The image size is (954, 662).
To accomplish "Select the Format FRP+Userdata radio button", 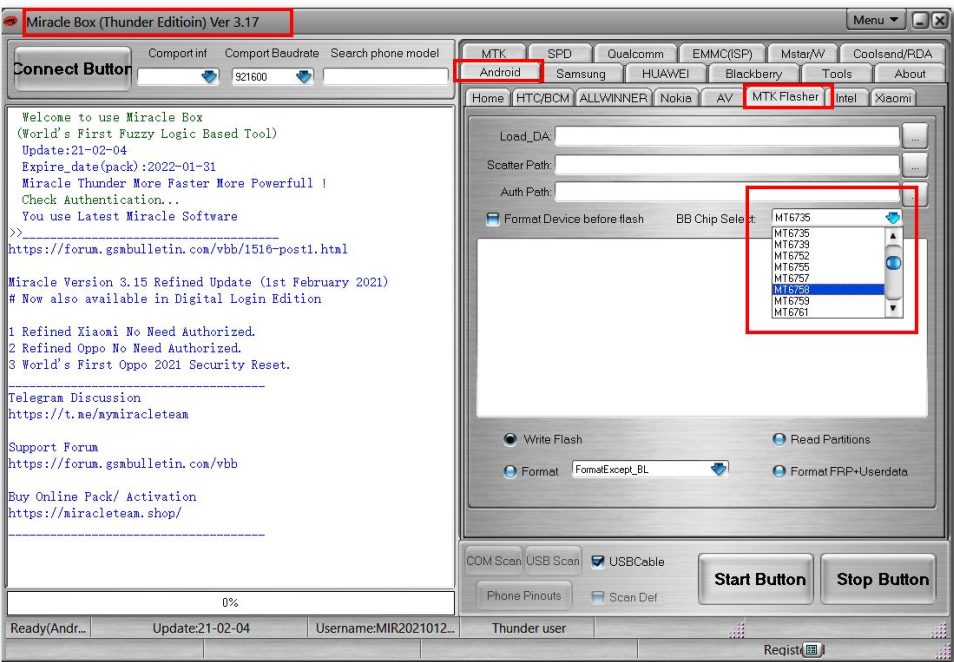I will point(779,472).
